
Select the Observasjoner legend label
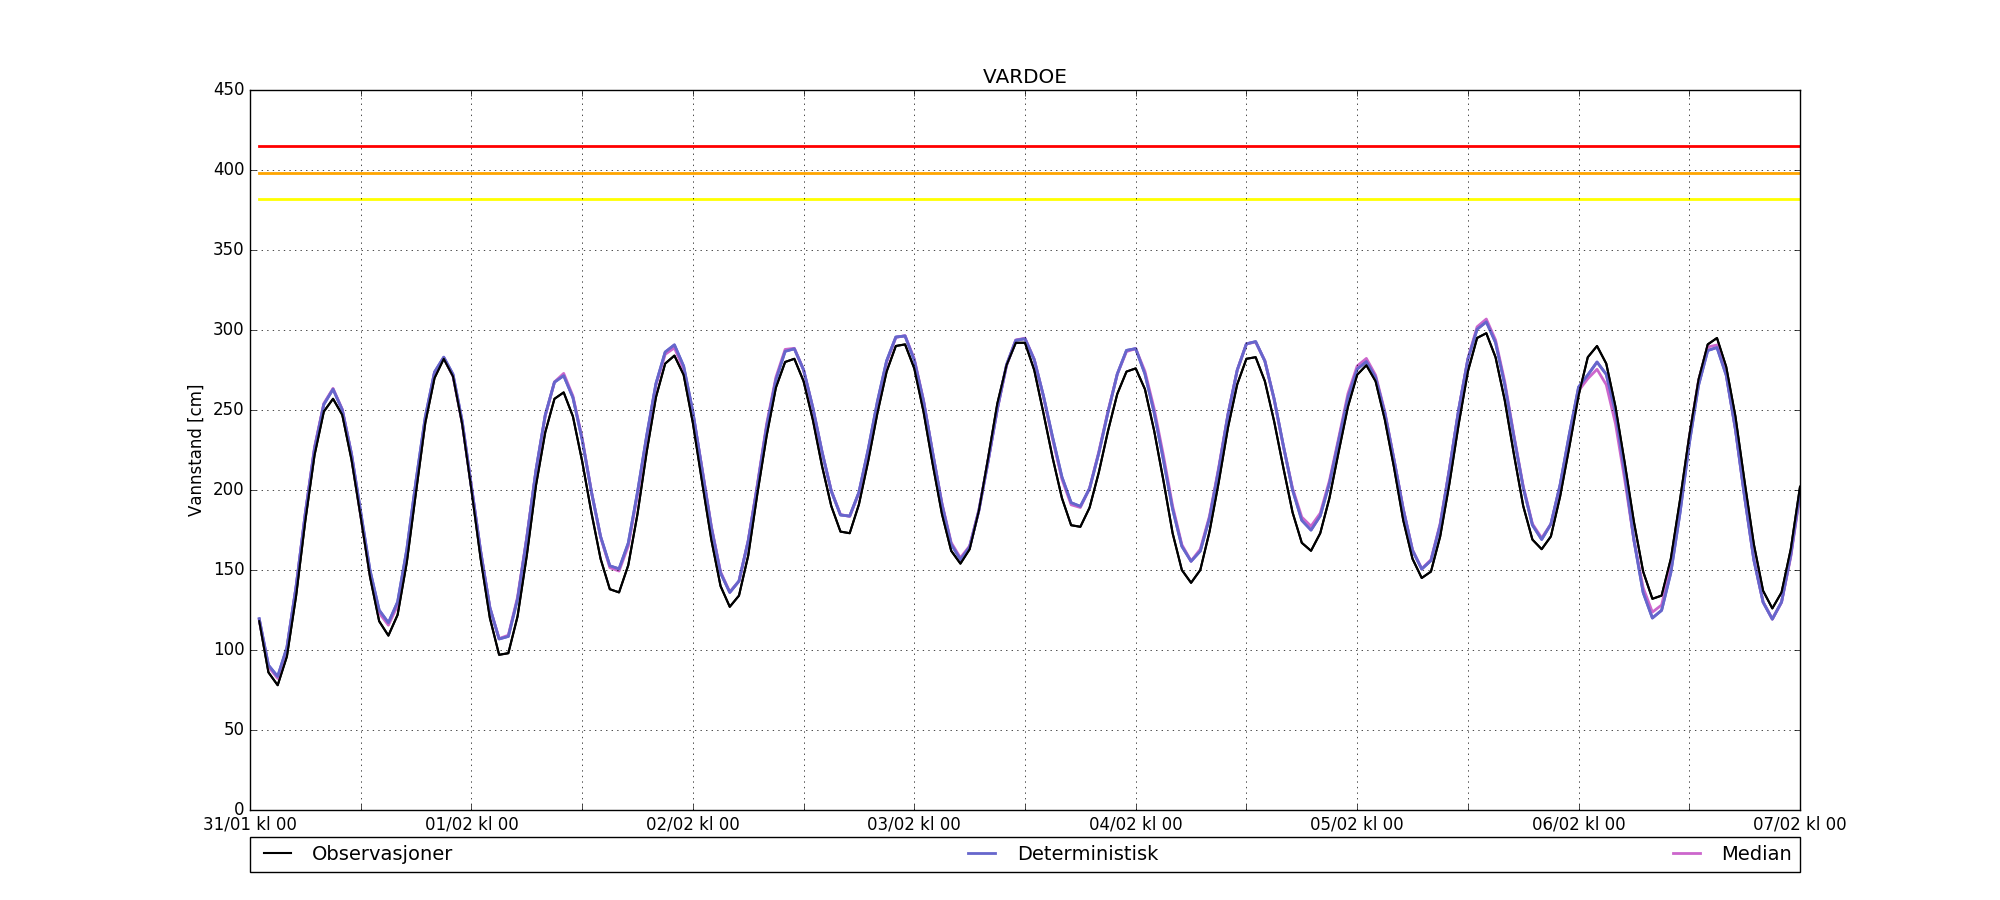click(x=381, y=854)
